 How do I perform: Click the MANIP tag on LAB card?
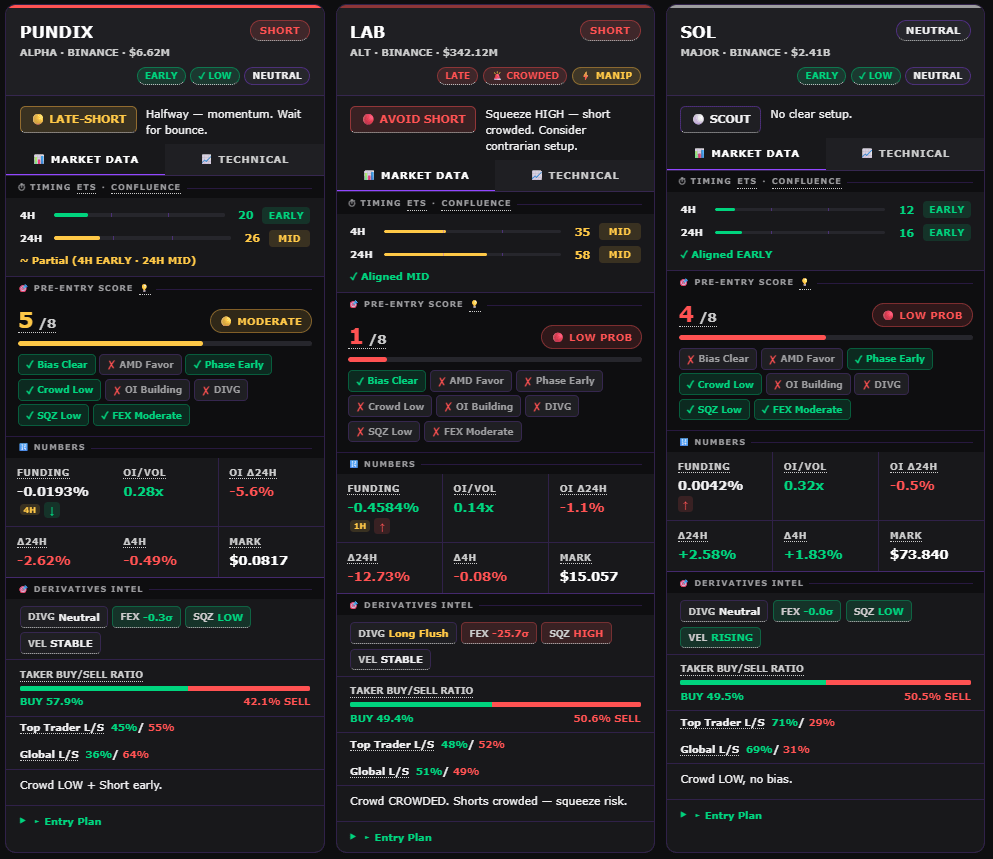point(607,76)
